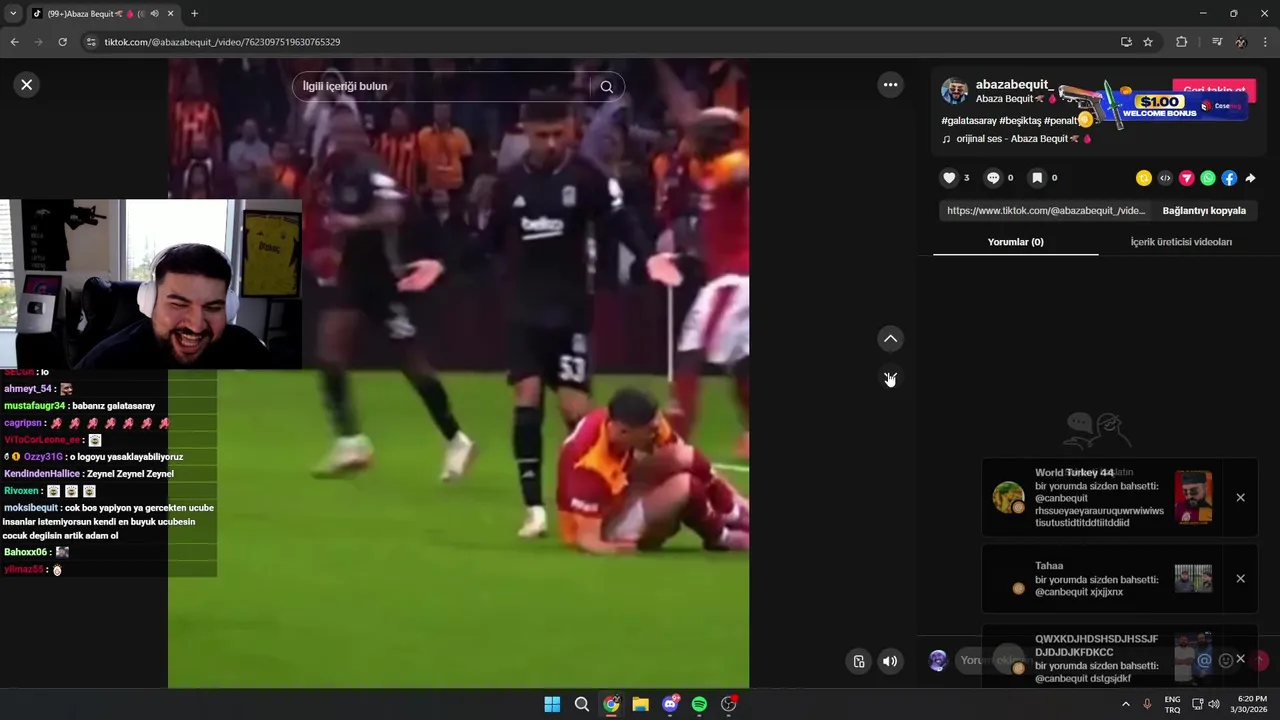
Task: Expand more share options arrow
Action: click(x=1250, y=178)
